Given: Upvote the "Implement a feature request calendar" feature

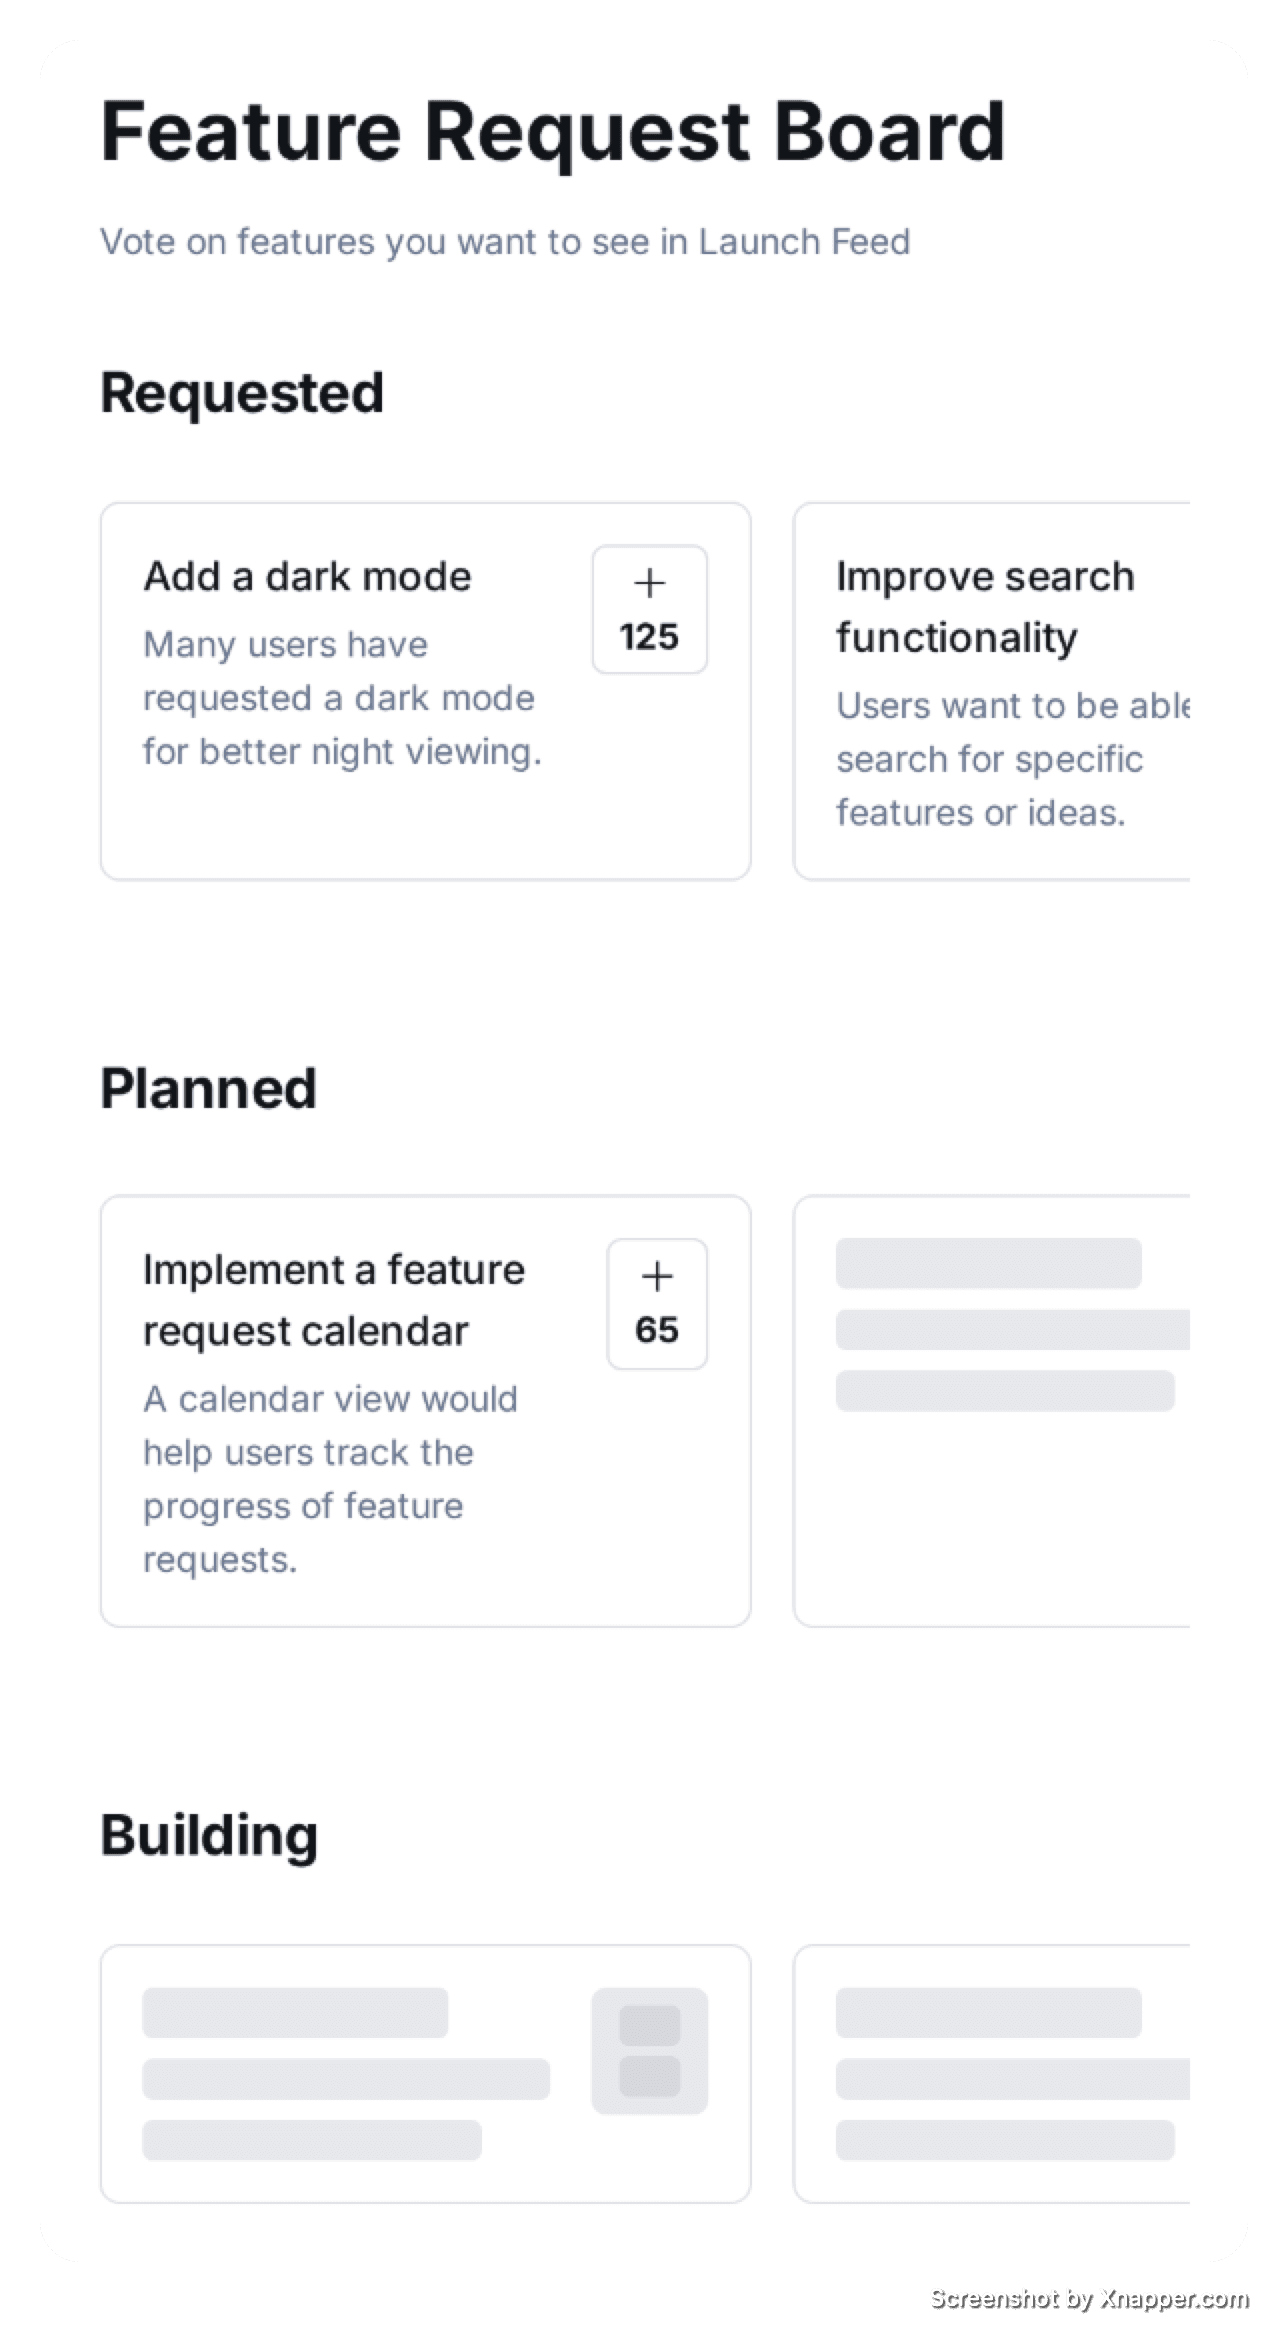Looking at the screenshot, I should pos(656,1303).
